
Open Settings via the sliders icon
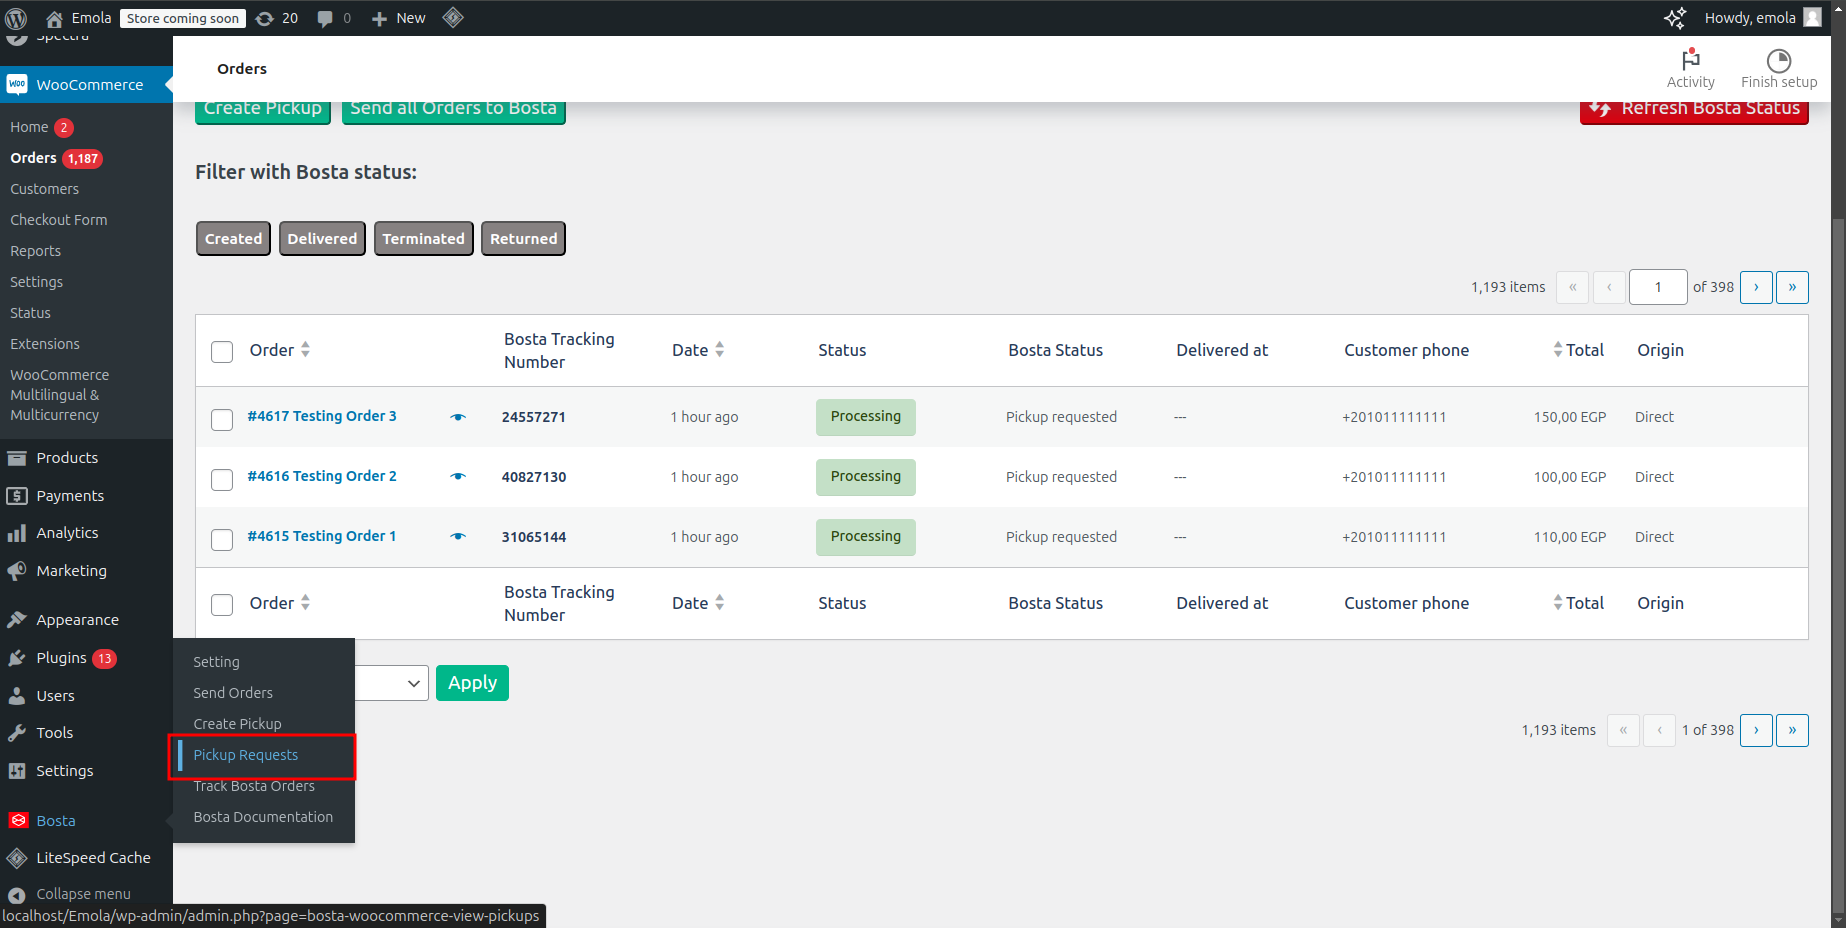coord(17,771)
